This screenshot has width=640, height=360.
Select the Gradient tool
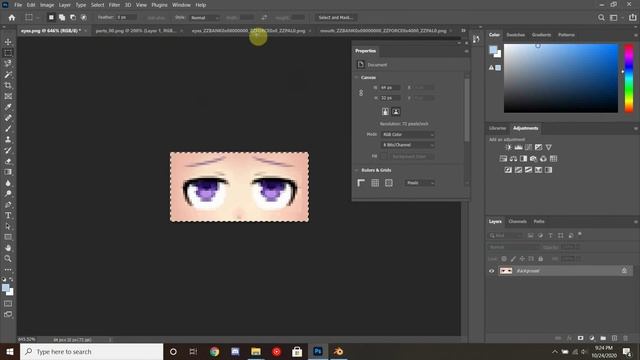point(8,172)
